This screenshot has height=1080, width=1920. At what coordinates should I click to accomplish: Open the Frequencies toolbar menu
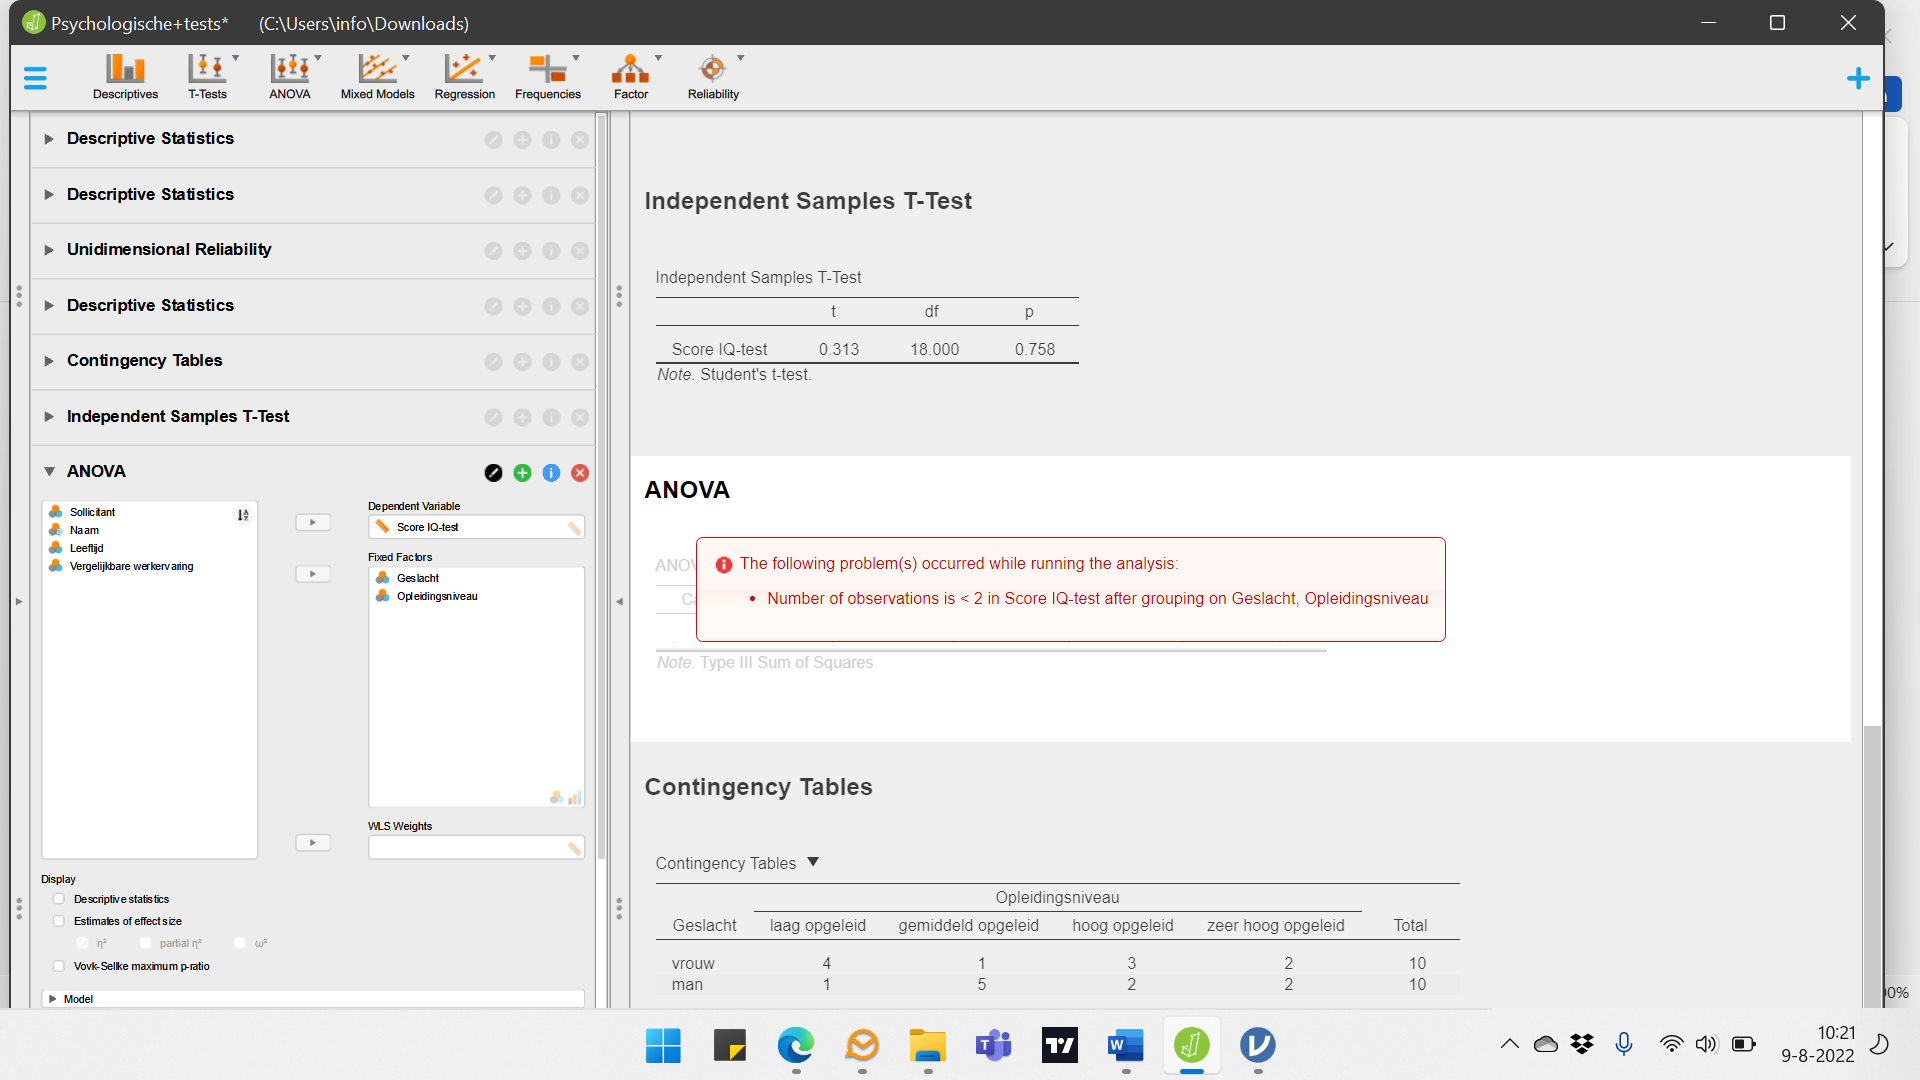pyautogui.click(x=547, y=76)
